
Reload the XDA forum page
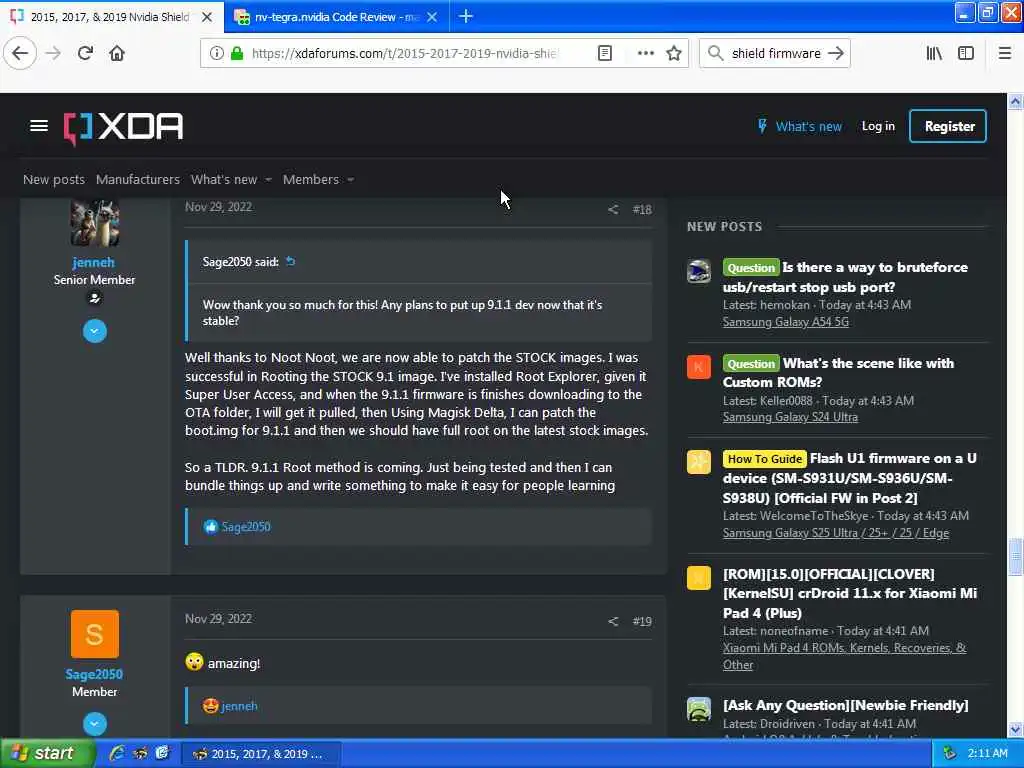pos(85,54)
